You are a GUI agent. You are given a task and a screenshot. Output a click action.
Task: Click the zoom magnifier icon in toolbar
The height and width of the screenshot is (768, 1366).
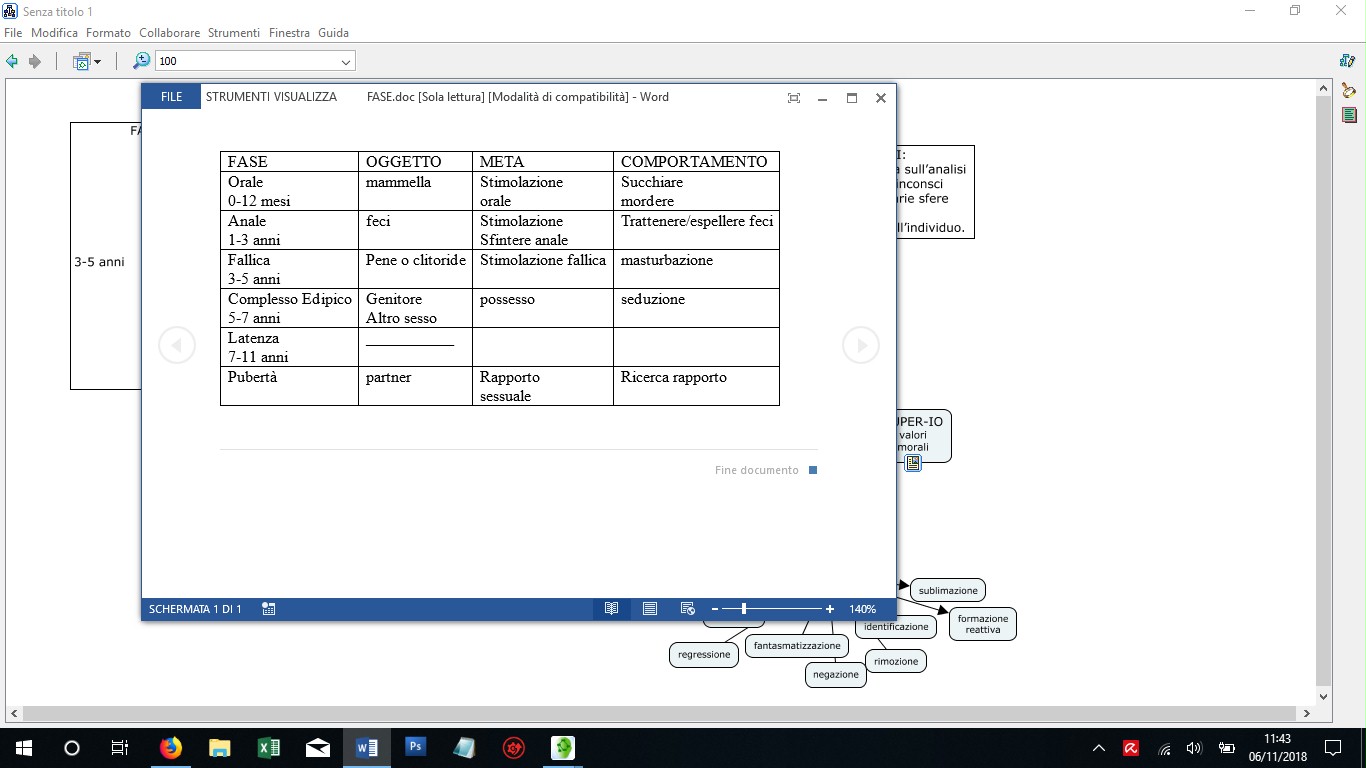(x=141, y=61)
